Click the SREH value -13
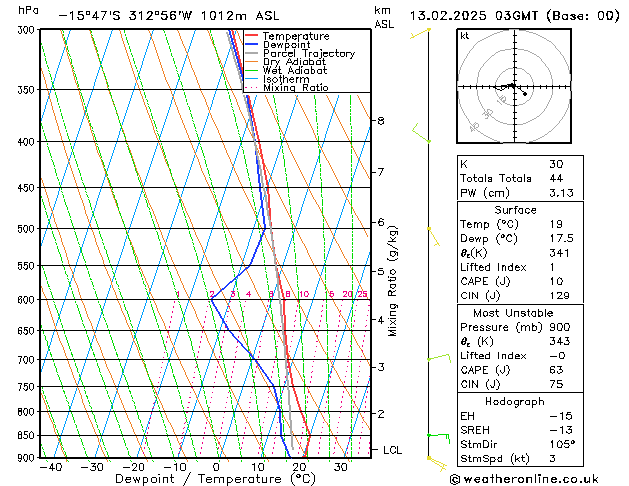Image resolution: width=629 pixels, height=486 pixels. [x=561, y=430]
